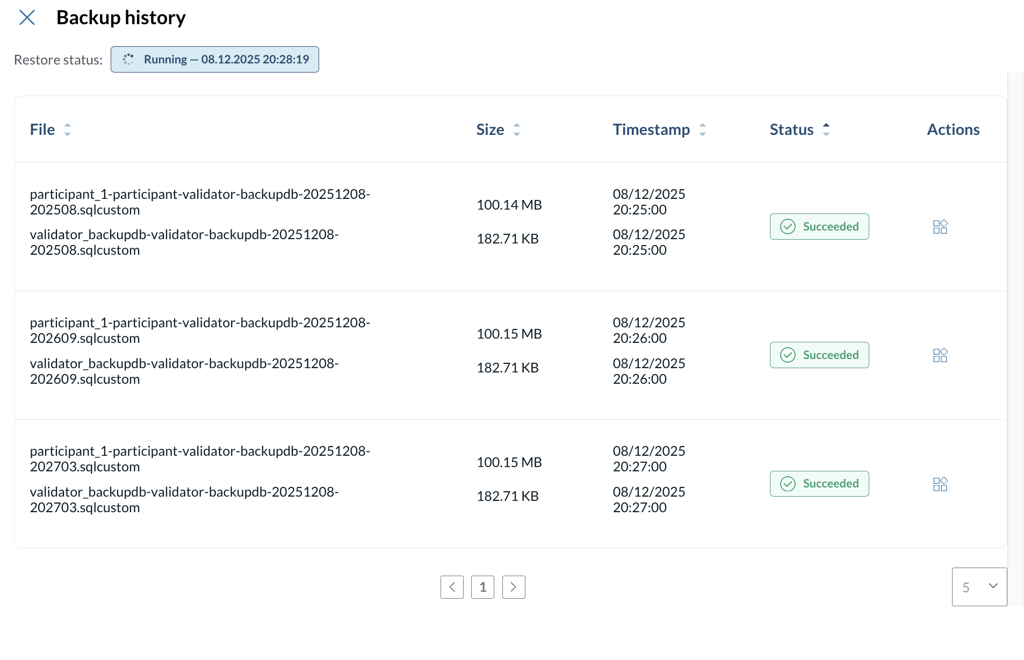
Task: Go to previous page of backups
Action: 452,587
